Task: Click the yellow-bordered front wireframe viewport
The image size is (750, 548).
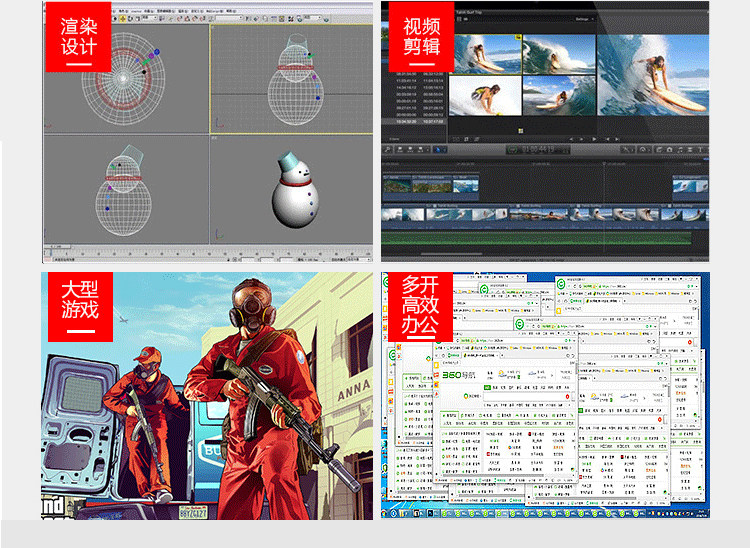Action: [291, 79]
